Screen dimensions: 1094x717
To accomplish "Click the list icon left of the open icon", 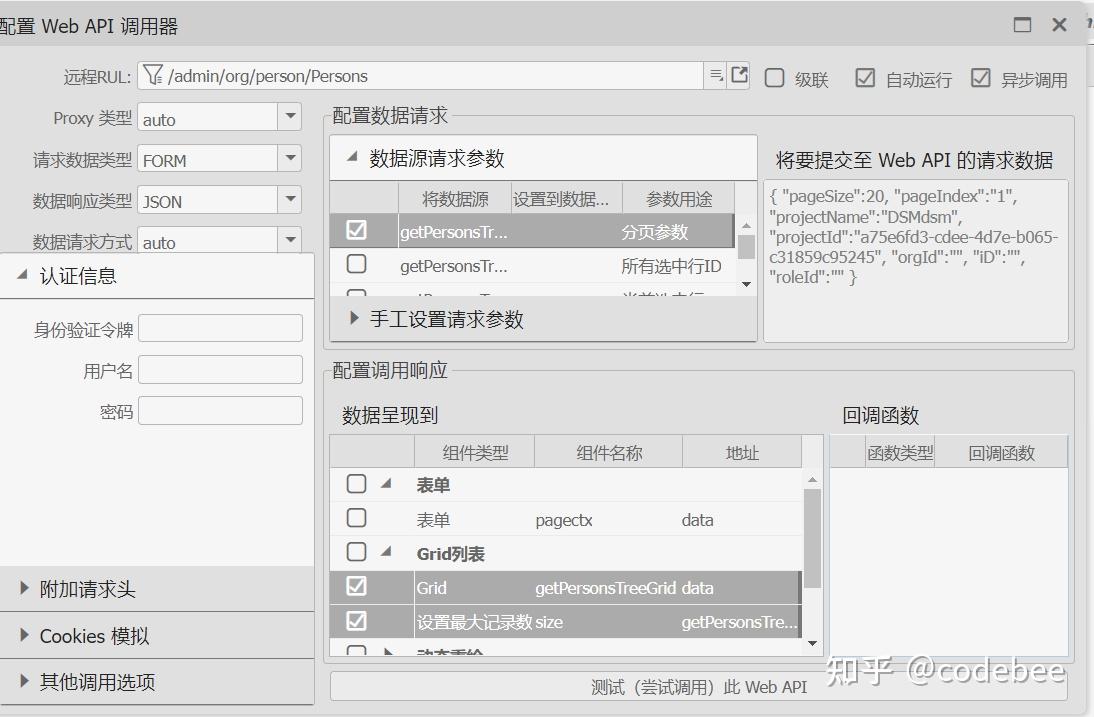I will click(716, 74).
